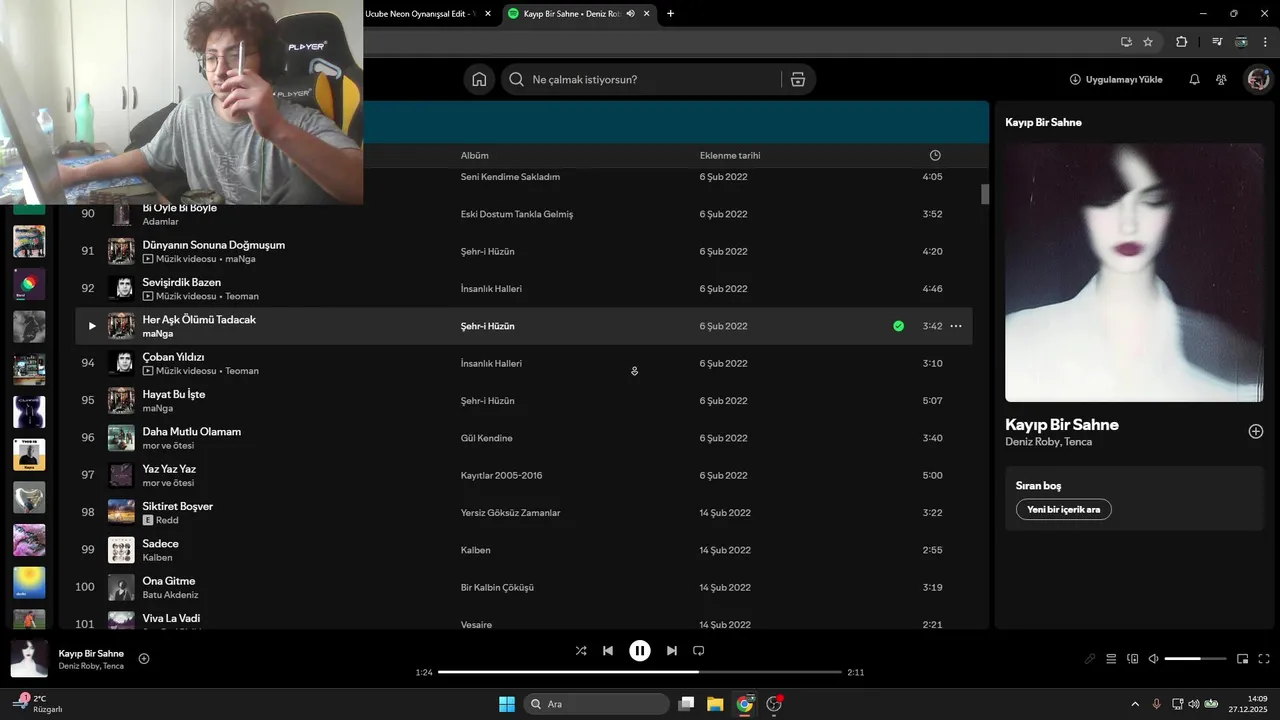Viewport: 1280px width, 720px height.
Task: Open the Şehr-i Hüzün album for Dünyanın Sonuna Doğmuşum
Action: click(487, 251)
